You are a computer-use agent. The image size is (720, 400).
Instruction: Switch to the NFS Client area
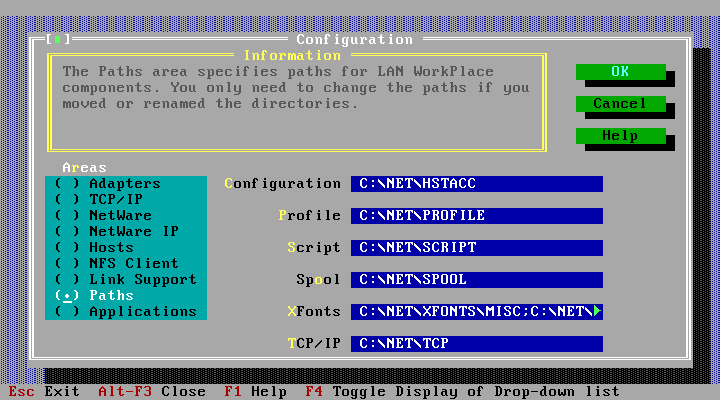coord(117,264)
